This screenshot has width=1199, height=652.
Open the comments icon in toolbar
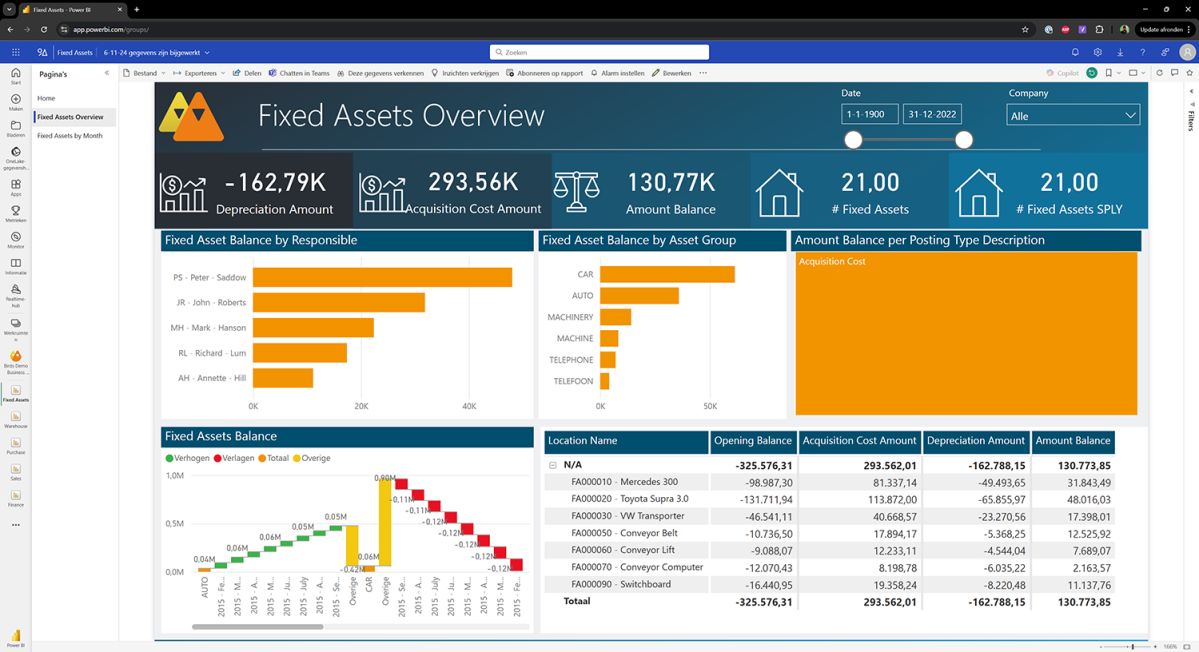point(1173,73)
